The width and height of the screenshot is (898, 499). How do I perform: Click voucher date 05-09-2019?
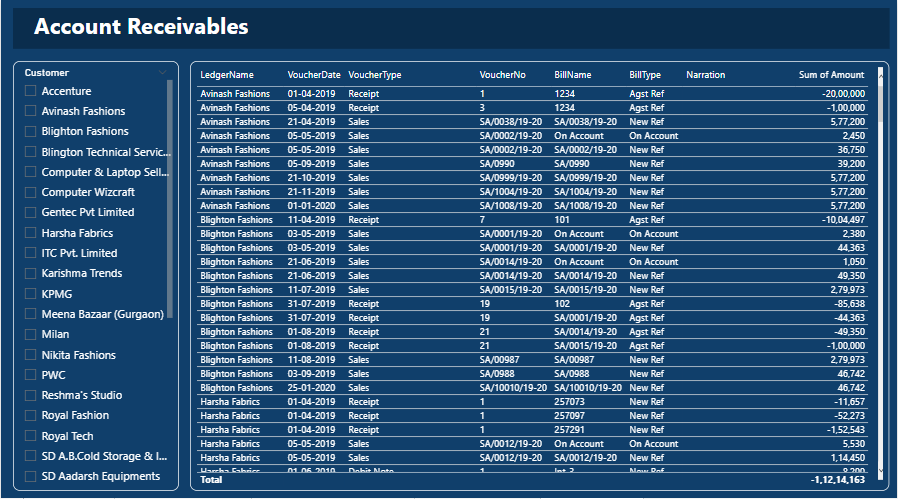tap(311, 163)
